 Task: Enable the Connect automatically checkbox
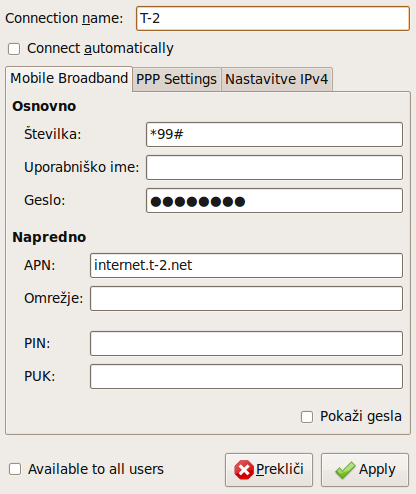[x=14, y=49]
